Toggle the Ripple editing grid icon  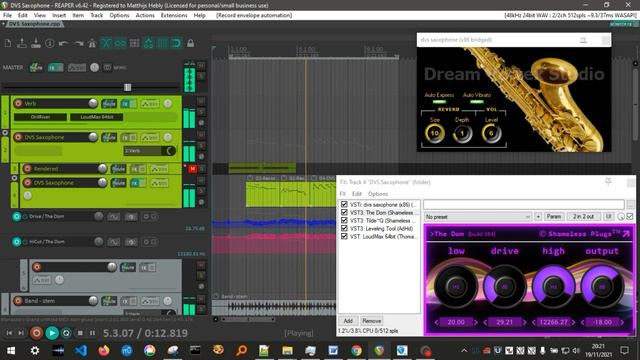click(134, 43)
